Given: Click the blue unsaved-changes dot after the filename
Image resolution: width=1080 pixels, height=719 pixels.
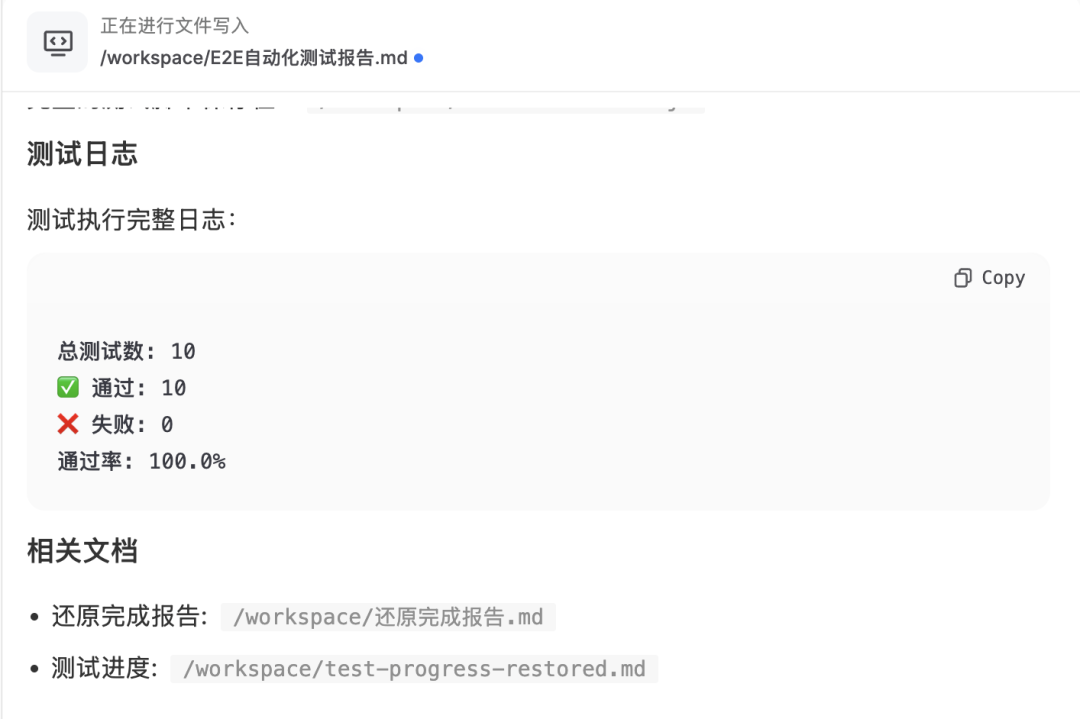Looking at the screenshot, I should click(417, 58).
